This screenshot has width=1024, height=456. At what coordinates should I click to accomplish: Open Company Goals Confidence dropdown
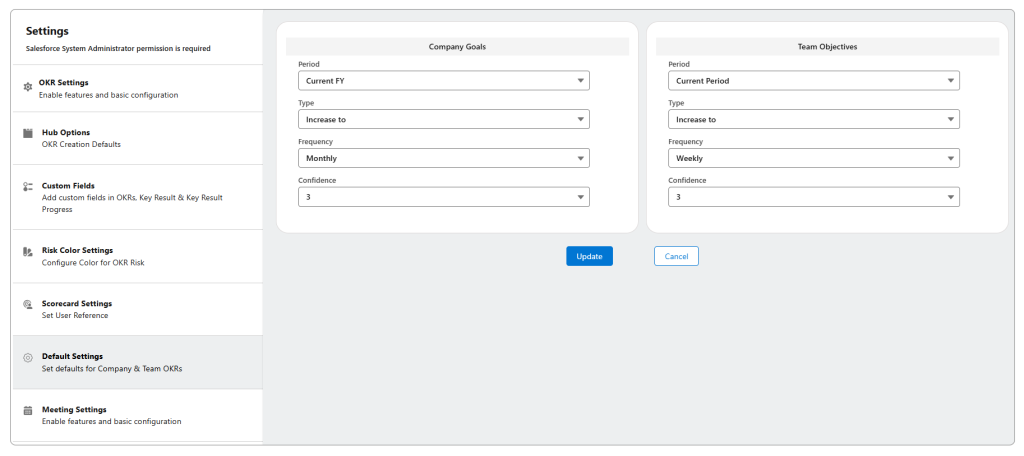tap(443, 197)
